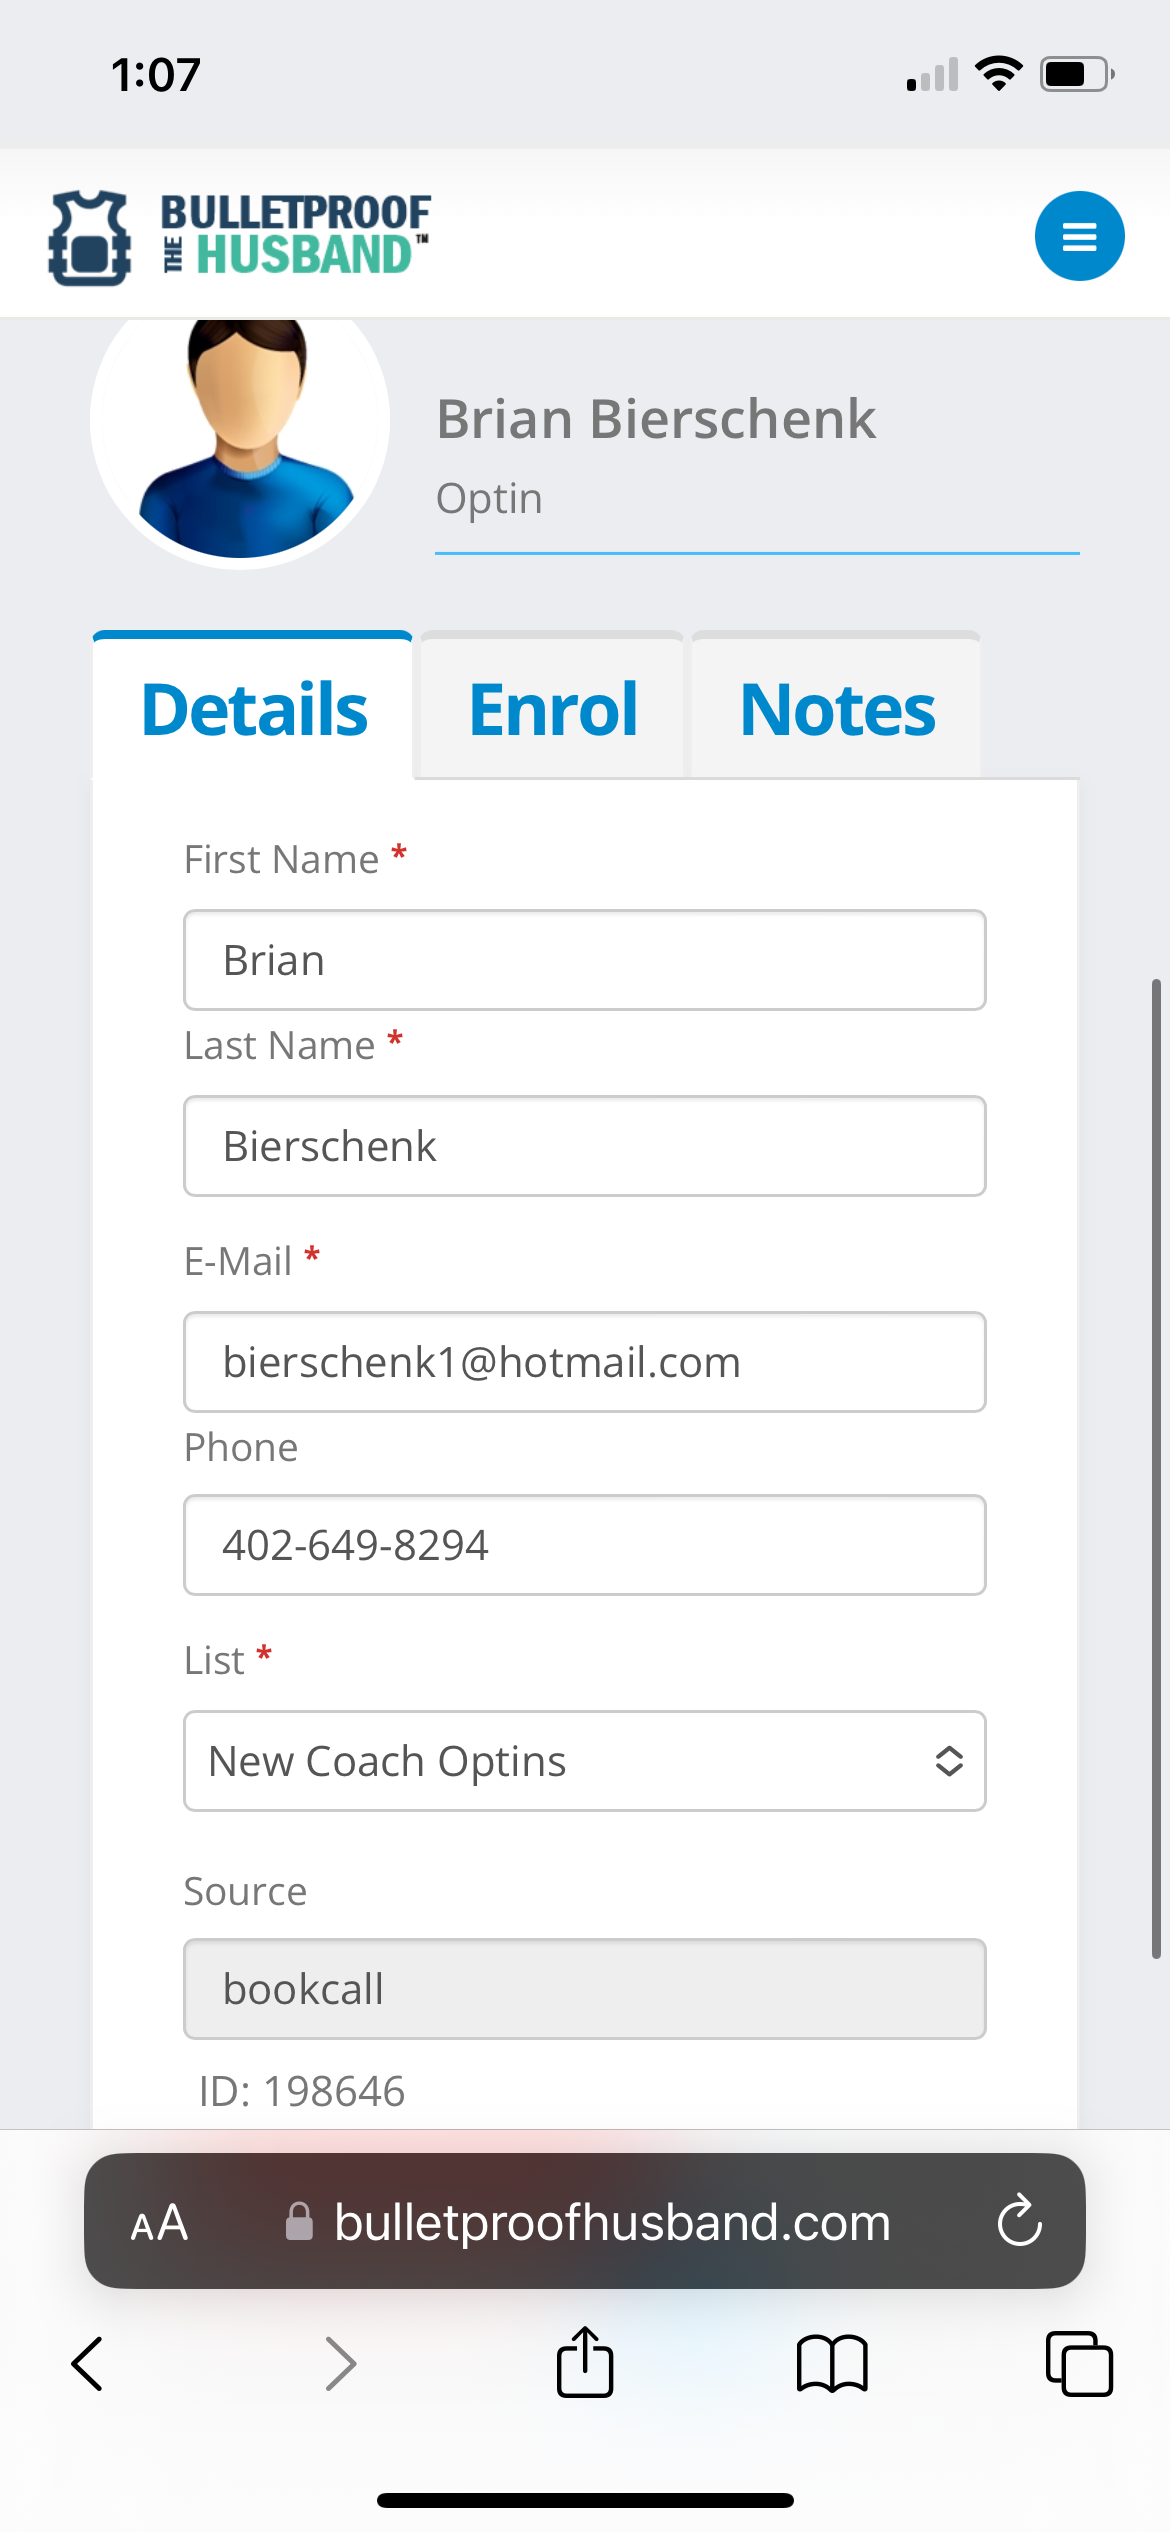Open the blue hamburger menu
The image size is (1170, 2532).
point(1079,236)
